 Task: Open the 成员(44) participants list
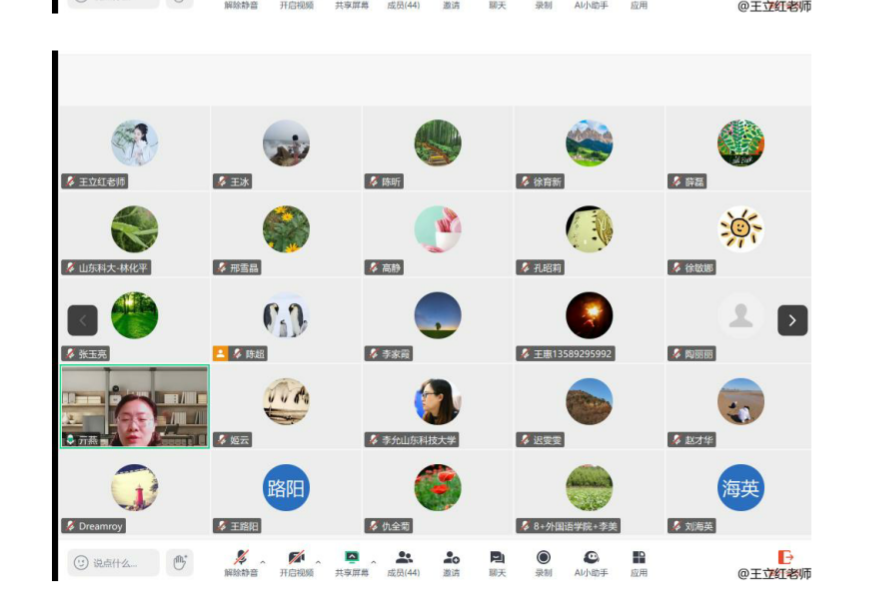pos(403,558)
